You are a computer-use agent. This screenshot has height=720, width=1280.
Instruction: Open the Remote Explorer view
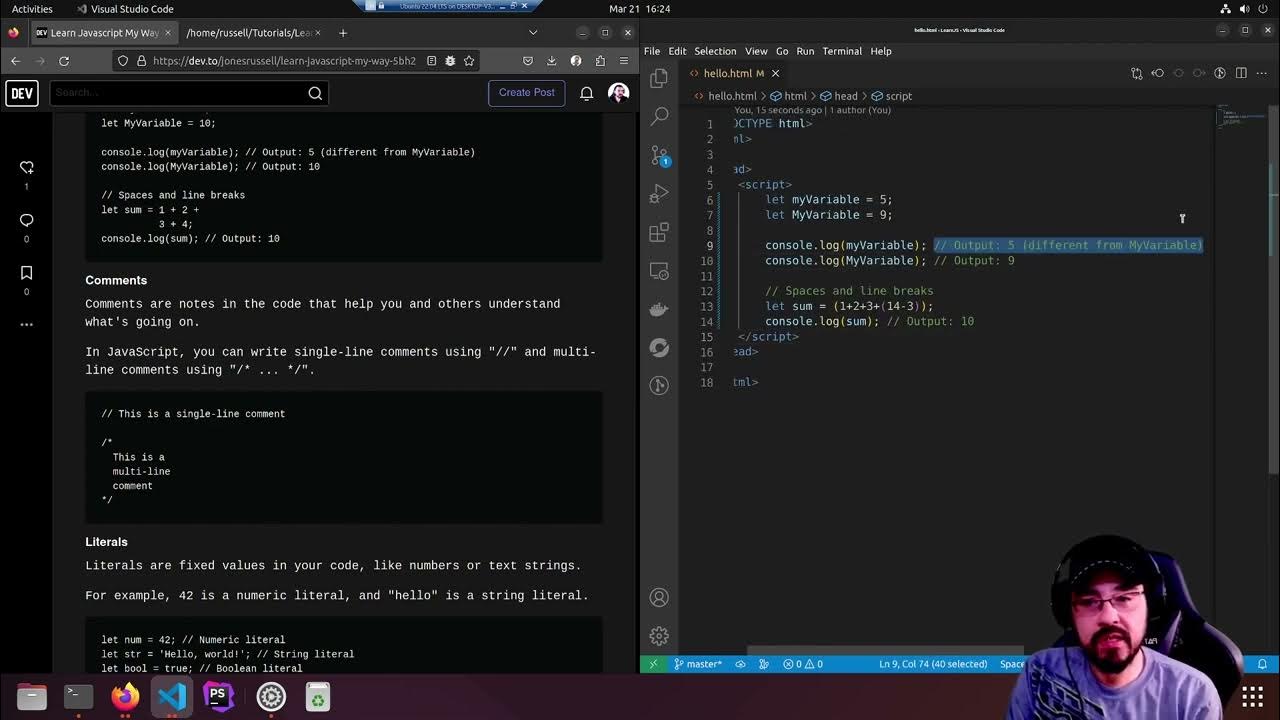pyautogui.click(x=659, y=271)
